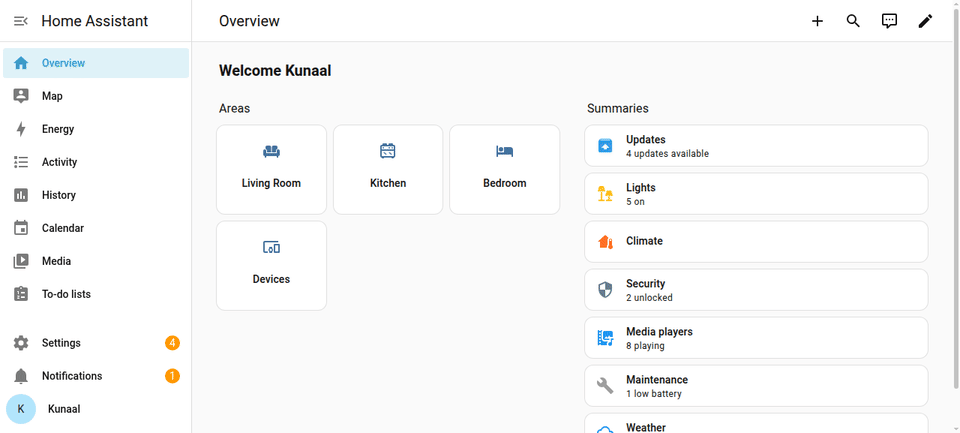Viewport: 960px width, 433px height.
Task: Open the Living Room area card
Action: [271, 170]
